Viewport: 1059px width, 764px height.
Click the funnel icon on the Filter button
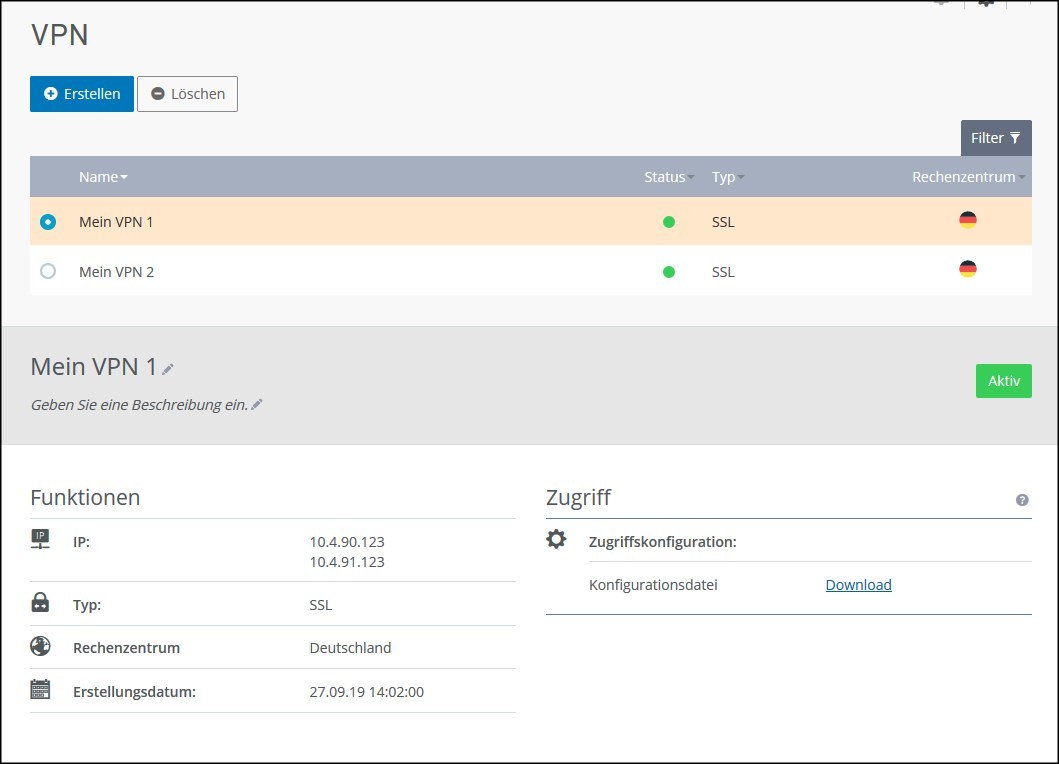(1017, 138)
